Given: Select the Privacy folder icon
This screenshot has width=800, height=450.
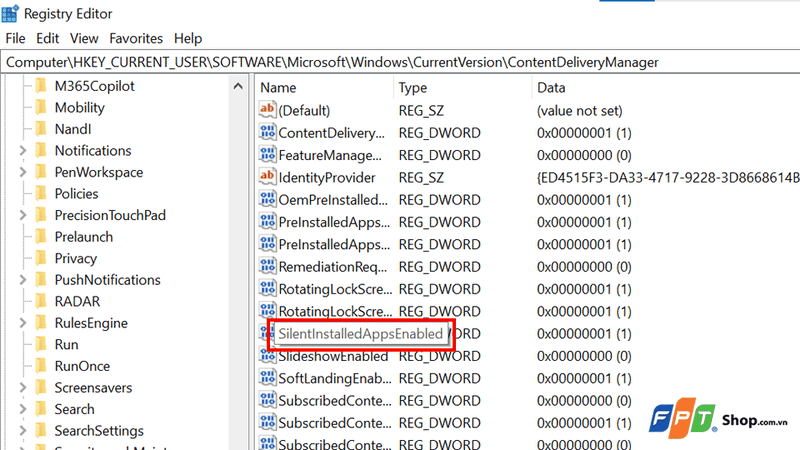Looking at the screenshot, I should click(41, 258).
